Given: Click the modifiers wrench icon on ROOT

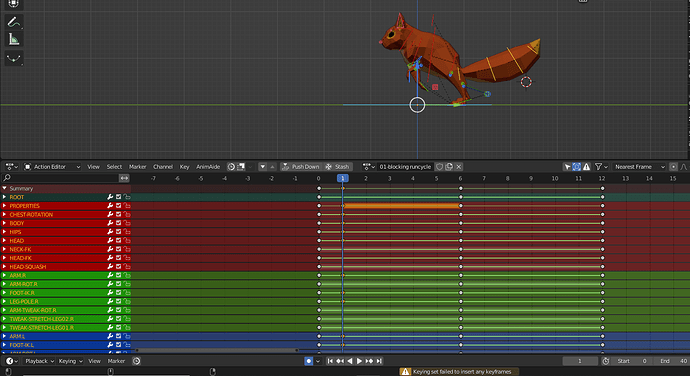Looking at the screenshot, I should (x=110, y=197).
